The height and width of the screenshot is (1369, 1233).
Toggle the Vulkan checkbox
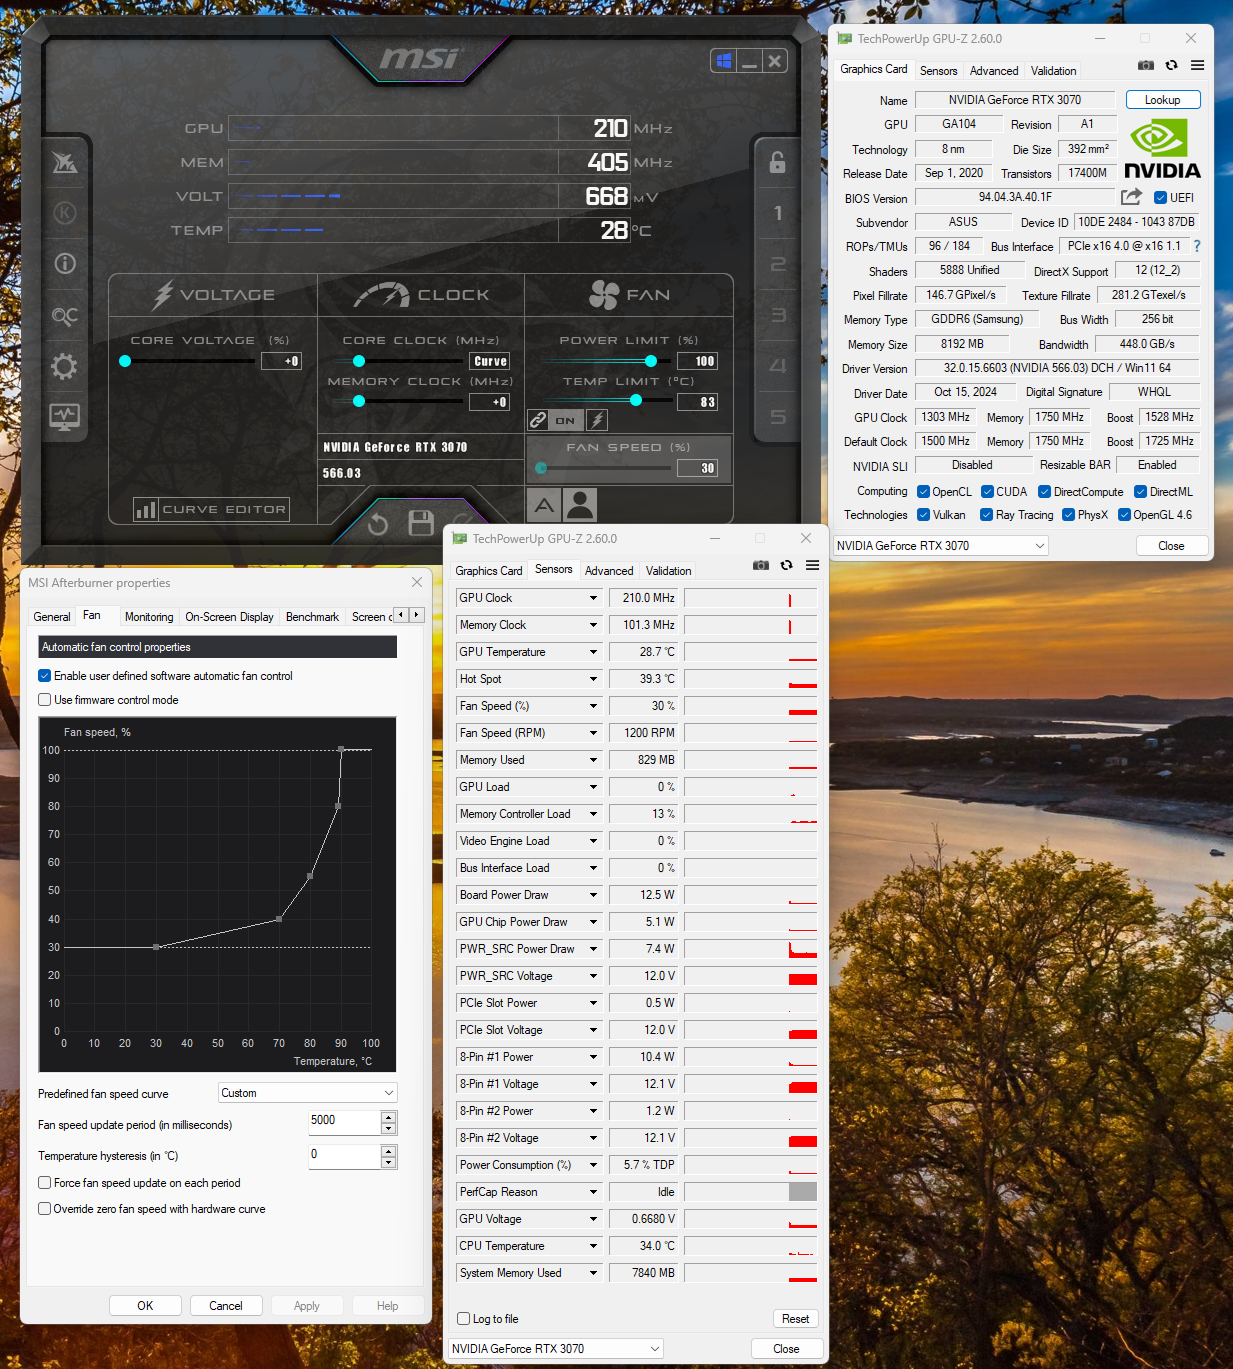924,515
